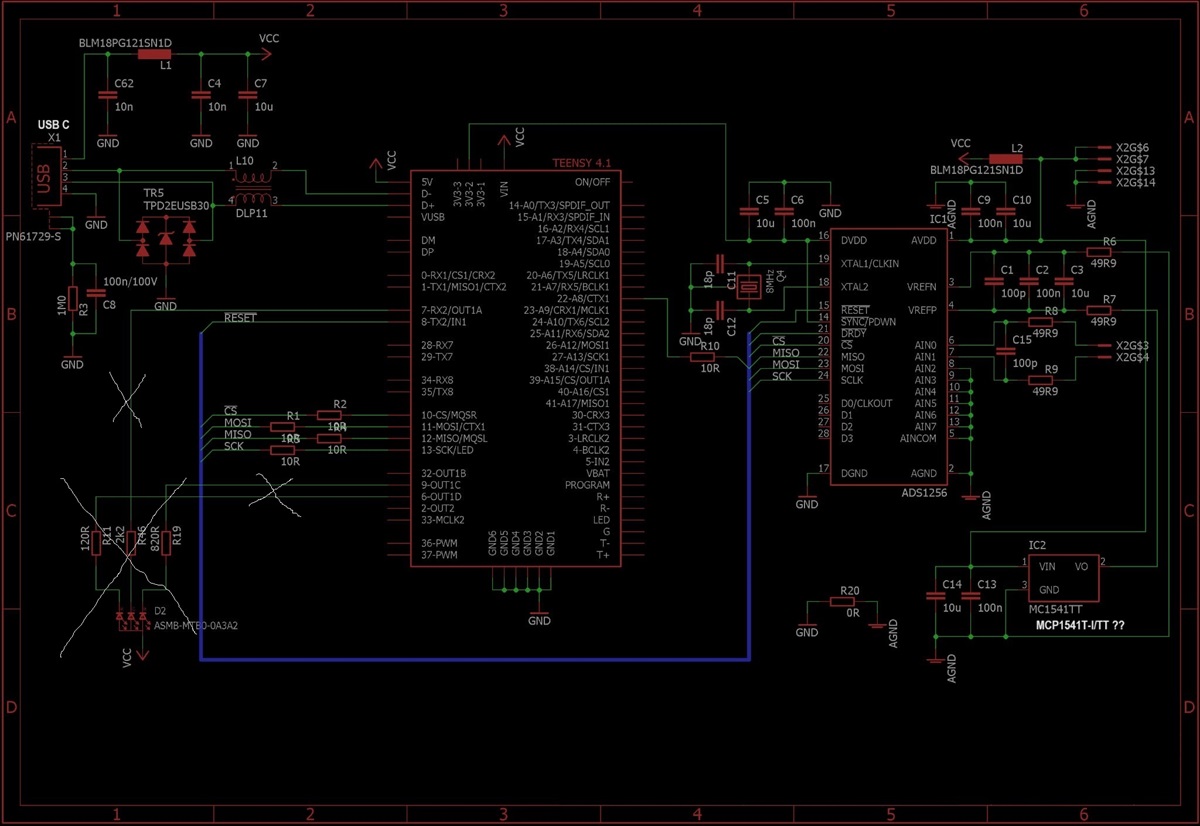Image resolution: width=1200 pixels, height=826 pixels.
Task: Click the ADS1256 IC body
Action: [x=888, y=355]
